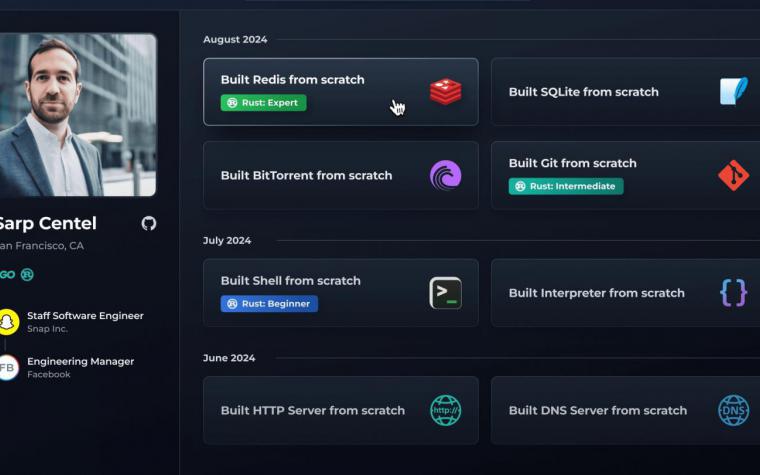Image resolution: width=760 pixels, height=475 pixels.
Task: Click the Interpreter curly braces icon
Action: 733,293
